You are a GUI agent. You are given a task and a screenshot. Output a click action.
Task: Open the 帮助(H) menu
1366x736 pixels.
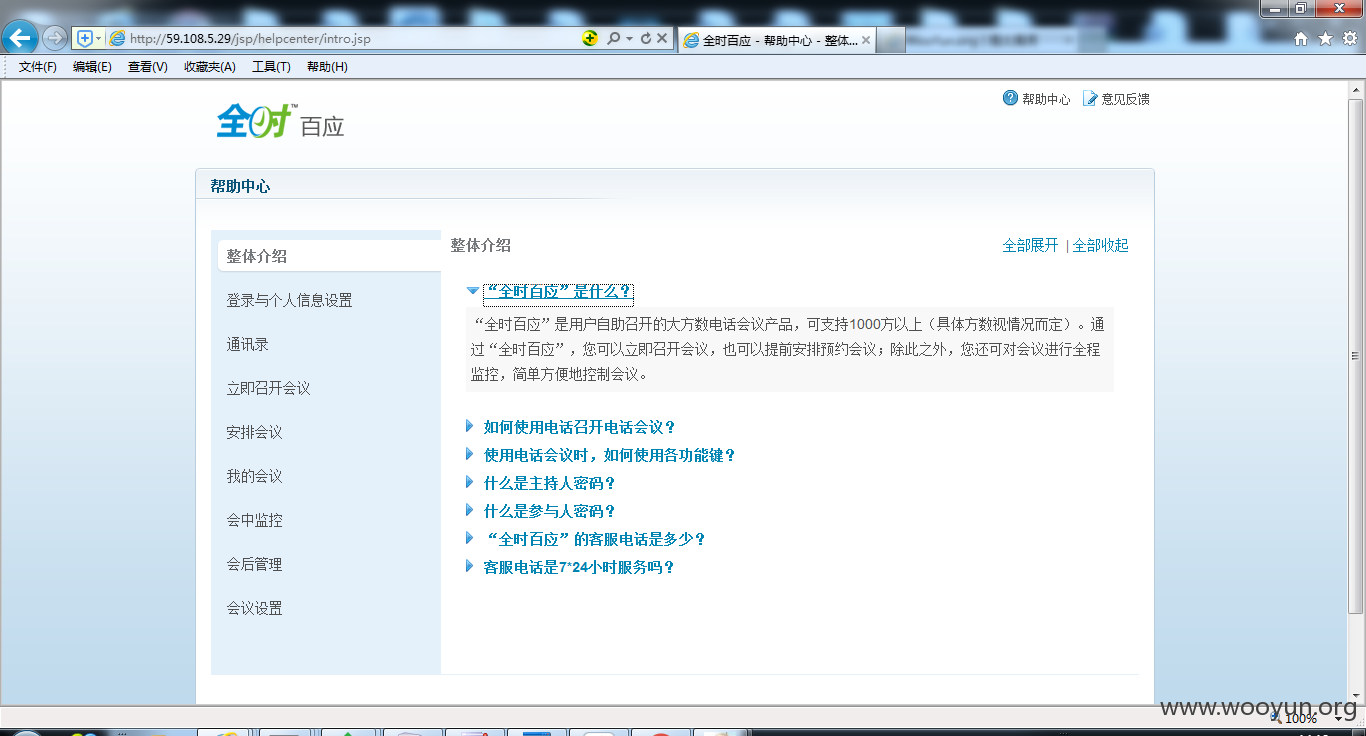[x=327, y=67]
